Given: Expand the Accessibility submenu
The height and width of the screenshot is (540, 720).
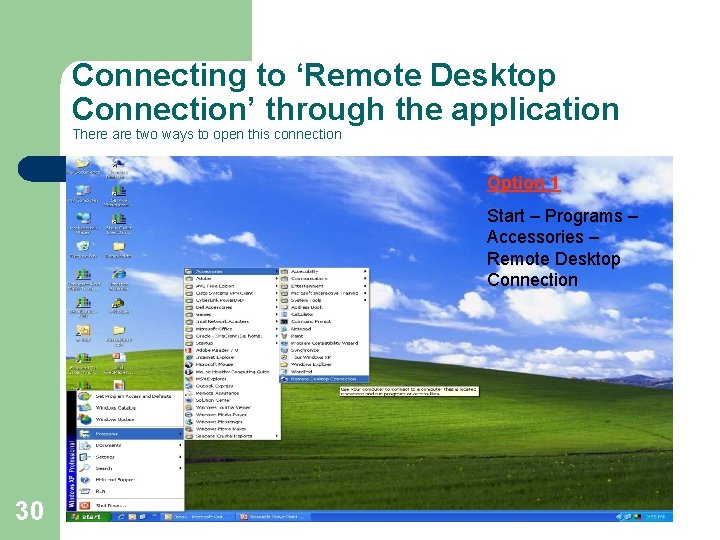Looking at the screenshot, I should pos(324,271).
